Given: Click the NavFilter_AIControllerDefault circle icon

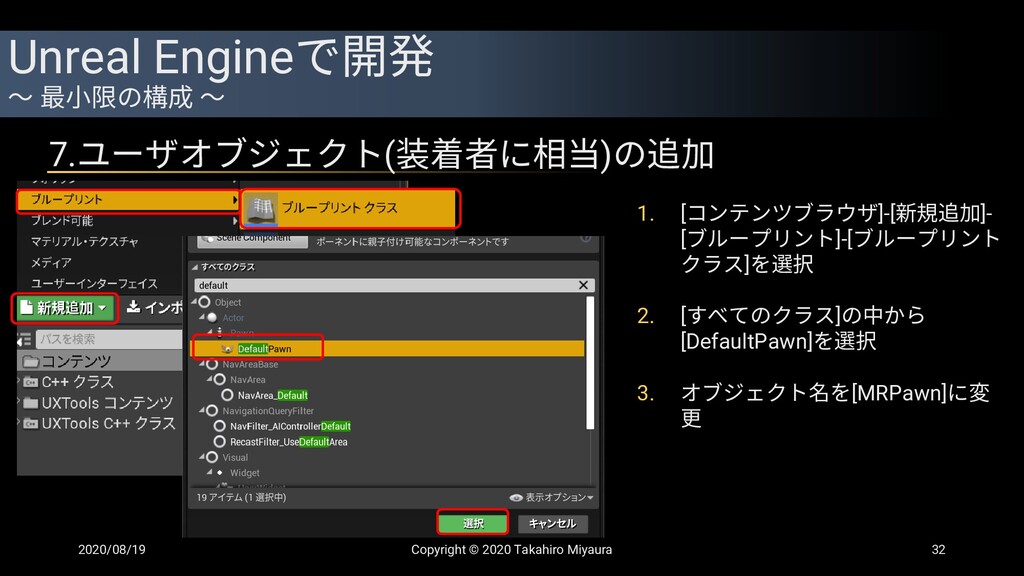Looking at the screenshot, I should pyautogui.click(x=220, y=426).
